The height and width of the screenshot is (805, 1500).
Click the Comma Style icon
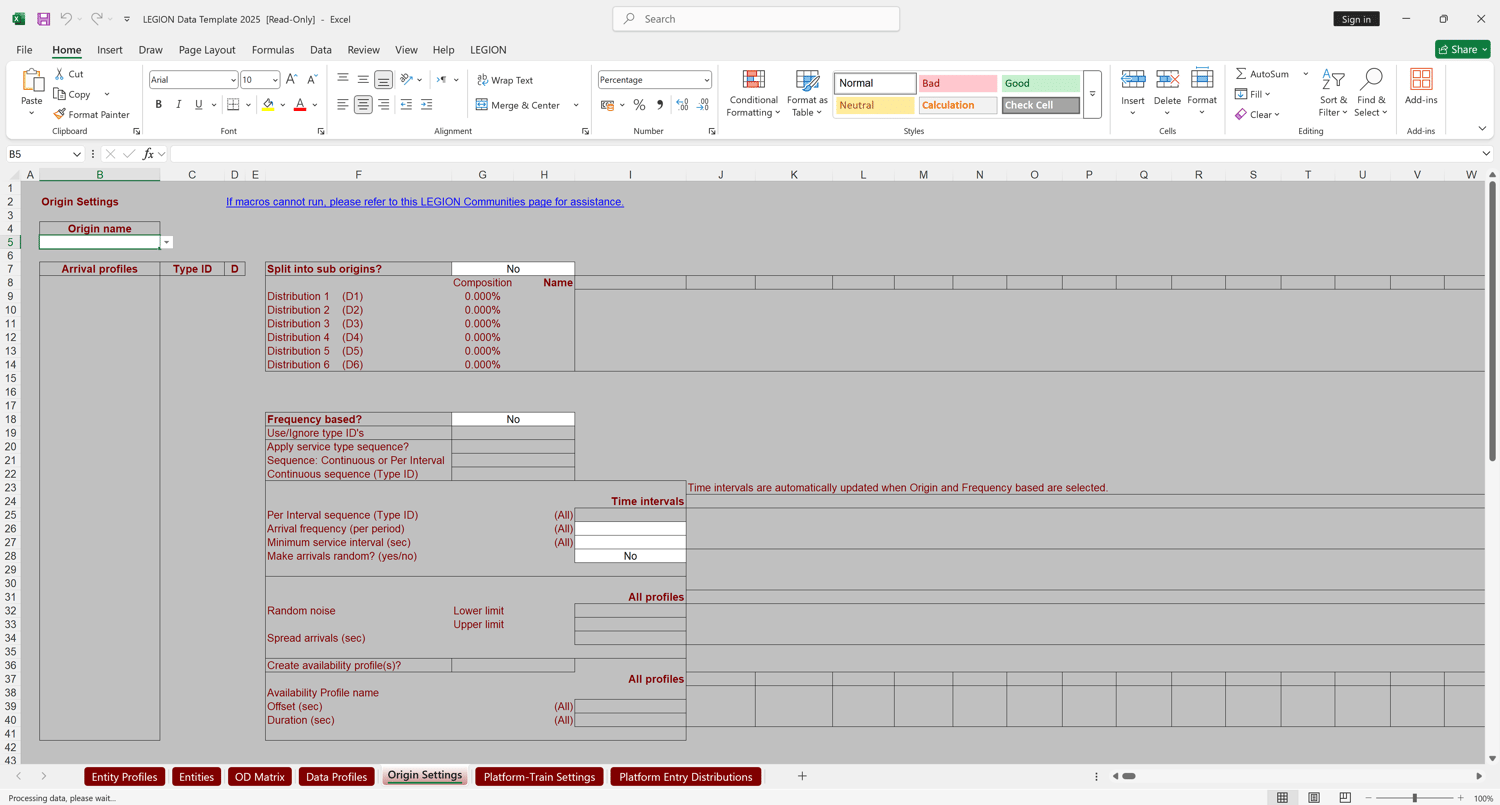tap(660, 105)
